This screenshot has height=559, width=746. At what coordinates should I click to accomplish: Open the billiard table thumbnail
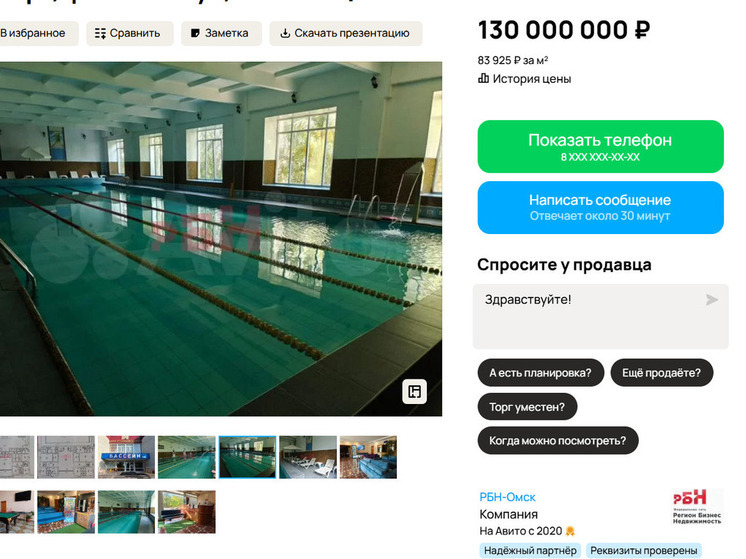coord(17,512)
